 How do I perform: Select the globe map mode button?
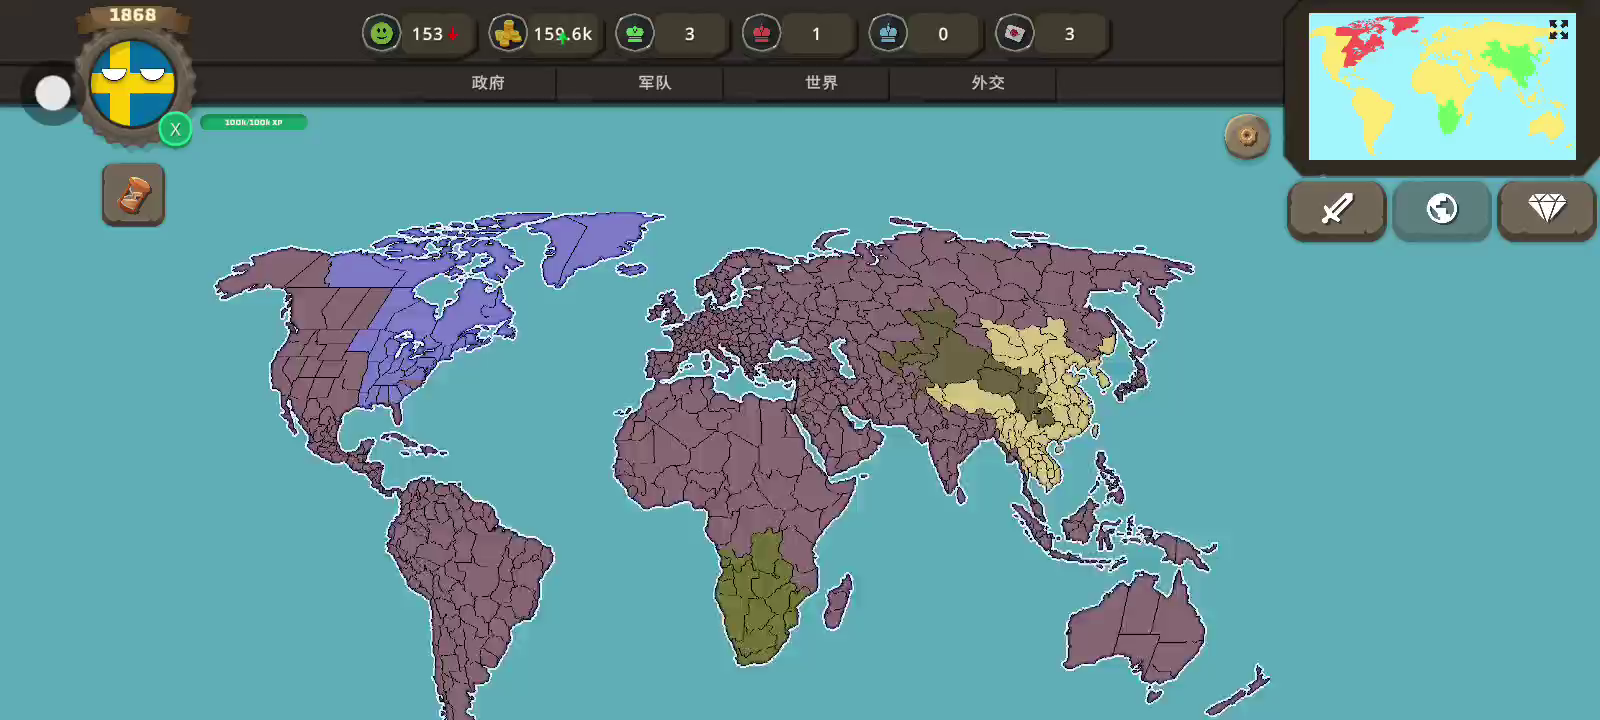point(1441,210)
